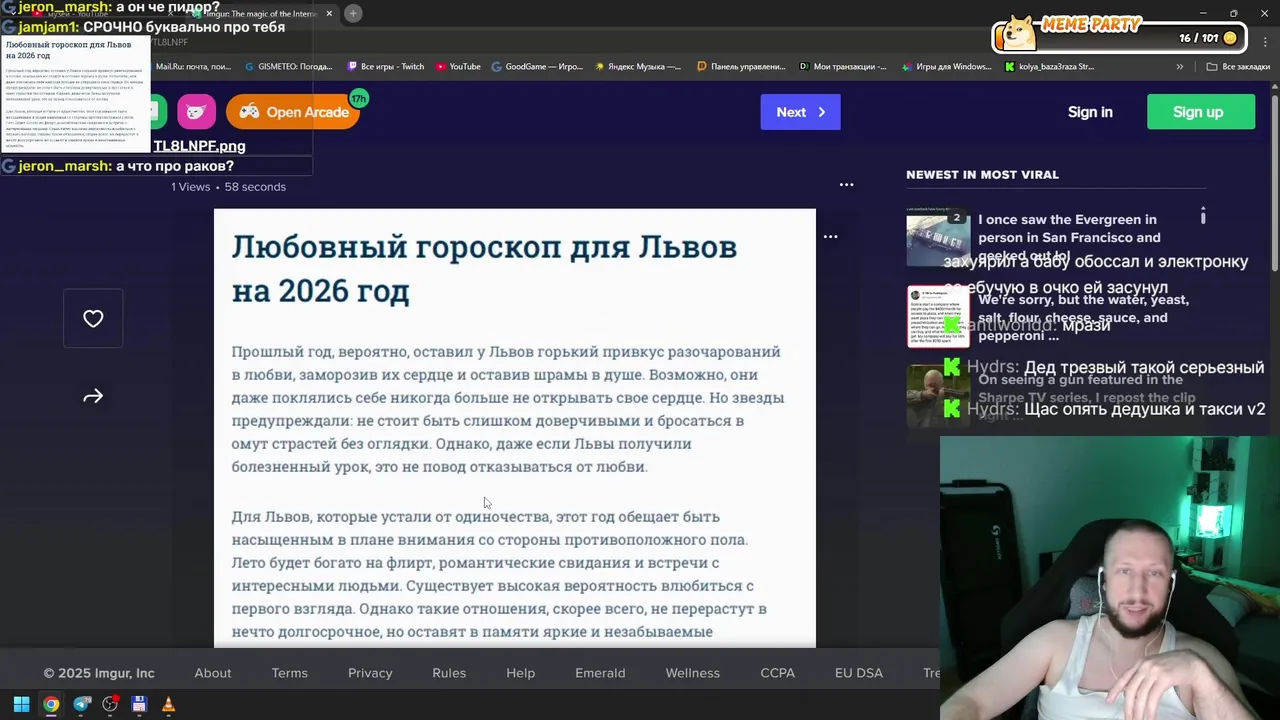This screenshot has width=1280, height=720.
Task: Open Arcade from the orange button
Action: coord(293,112)
